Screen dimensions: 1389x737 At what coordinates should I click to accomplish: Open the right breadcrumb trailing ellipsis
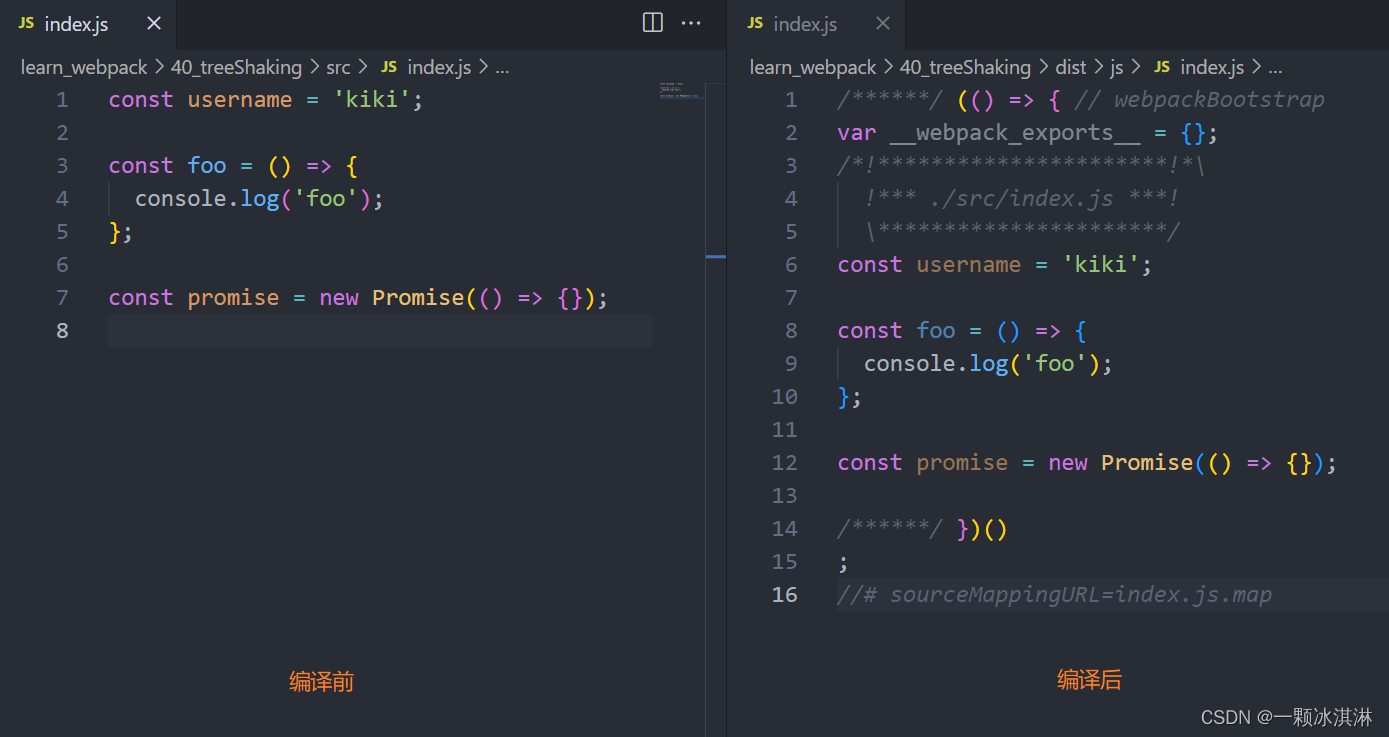1275,68
